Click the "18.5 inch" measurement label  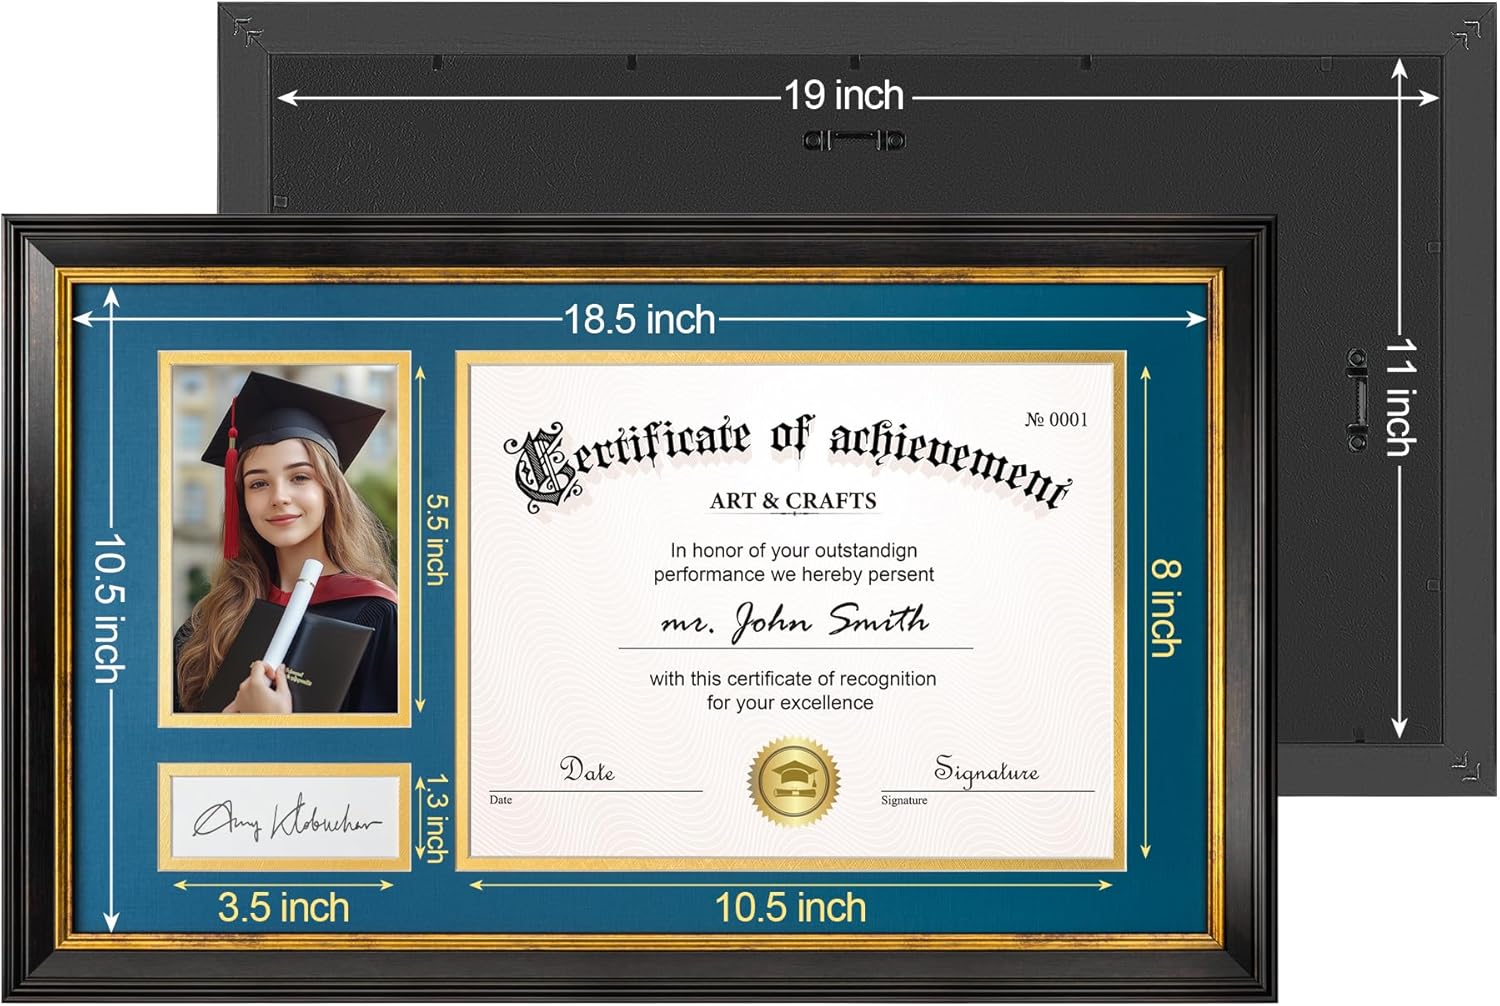coord(640,320)
